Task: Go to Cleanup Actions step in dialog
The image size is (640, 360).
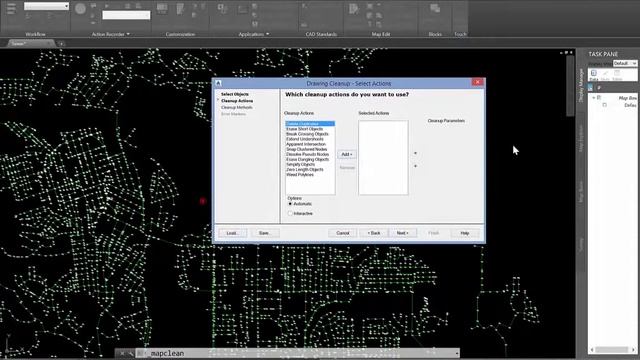Action: pyautogui.click(x=237, y=101)
